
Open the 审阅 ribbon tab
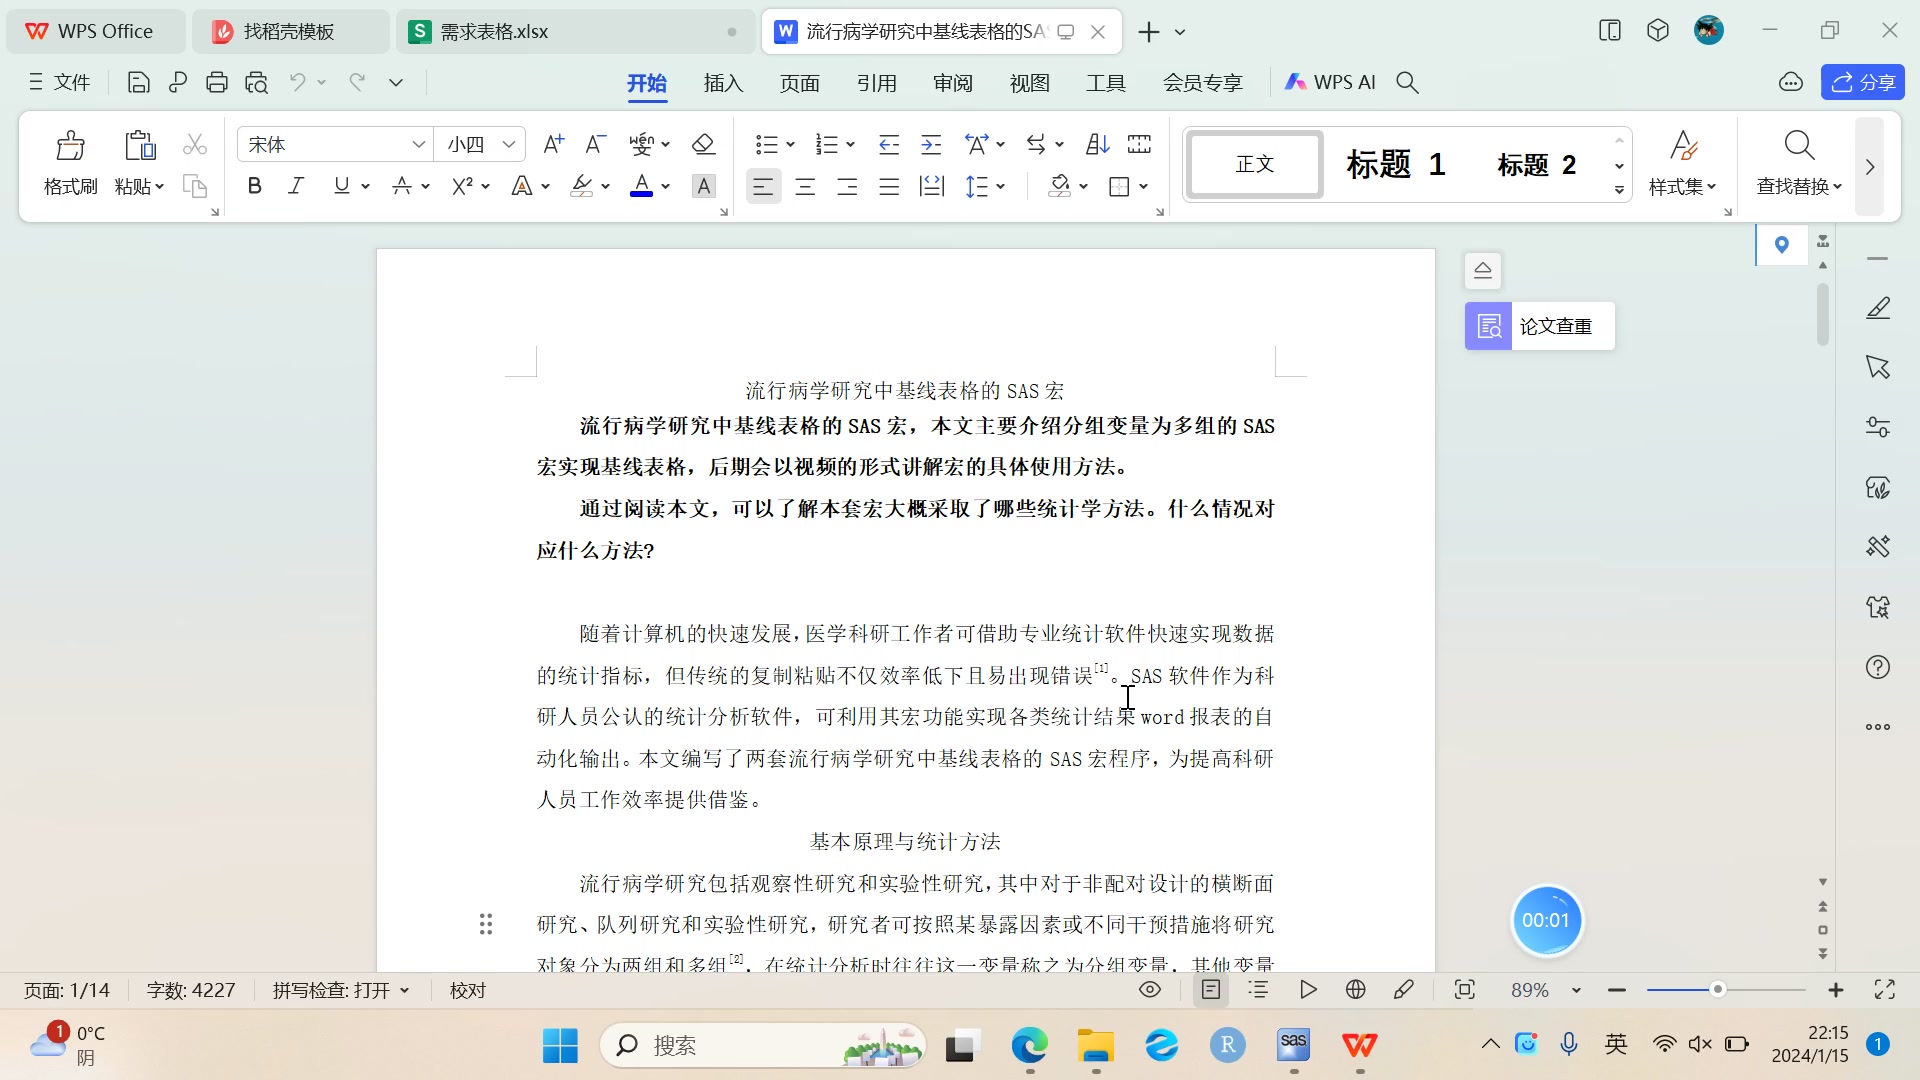click(952, 83)
